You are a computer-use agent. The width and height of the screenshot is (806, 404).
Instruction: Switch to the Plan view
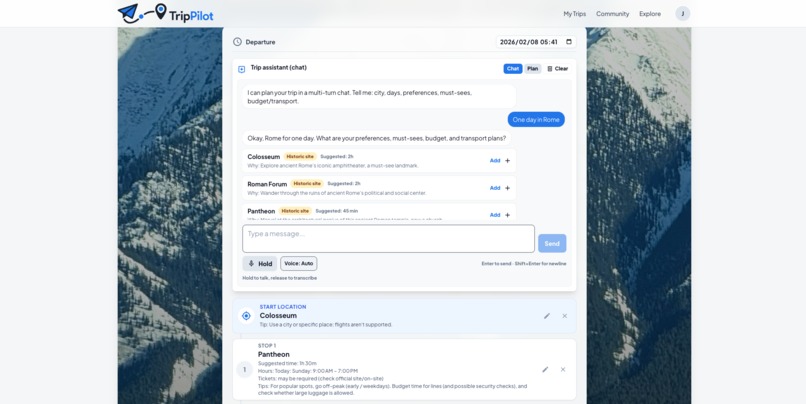click(x=533, y=69)
